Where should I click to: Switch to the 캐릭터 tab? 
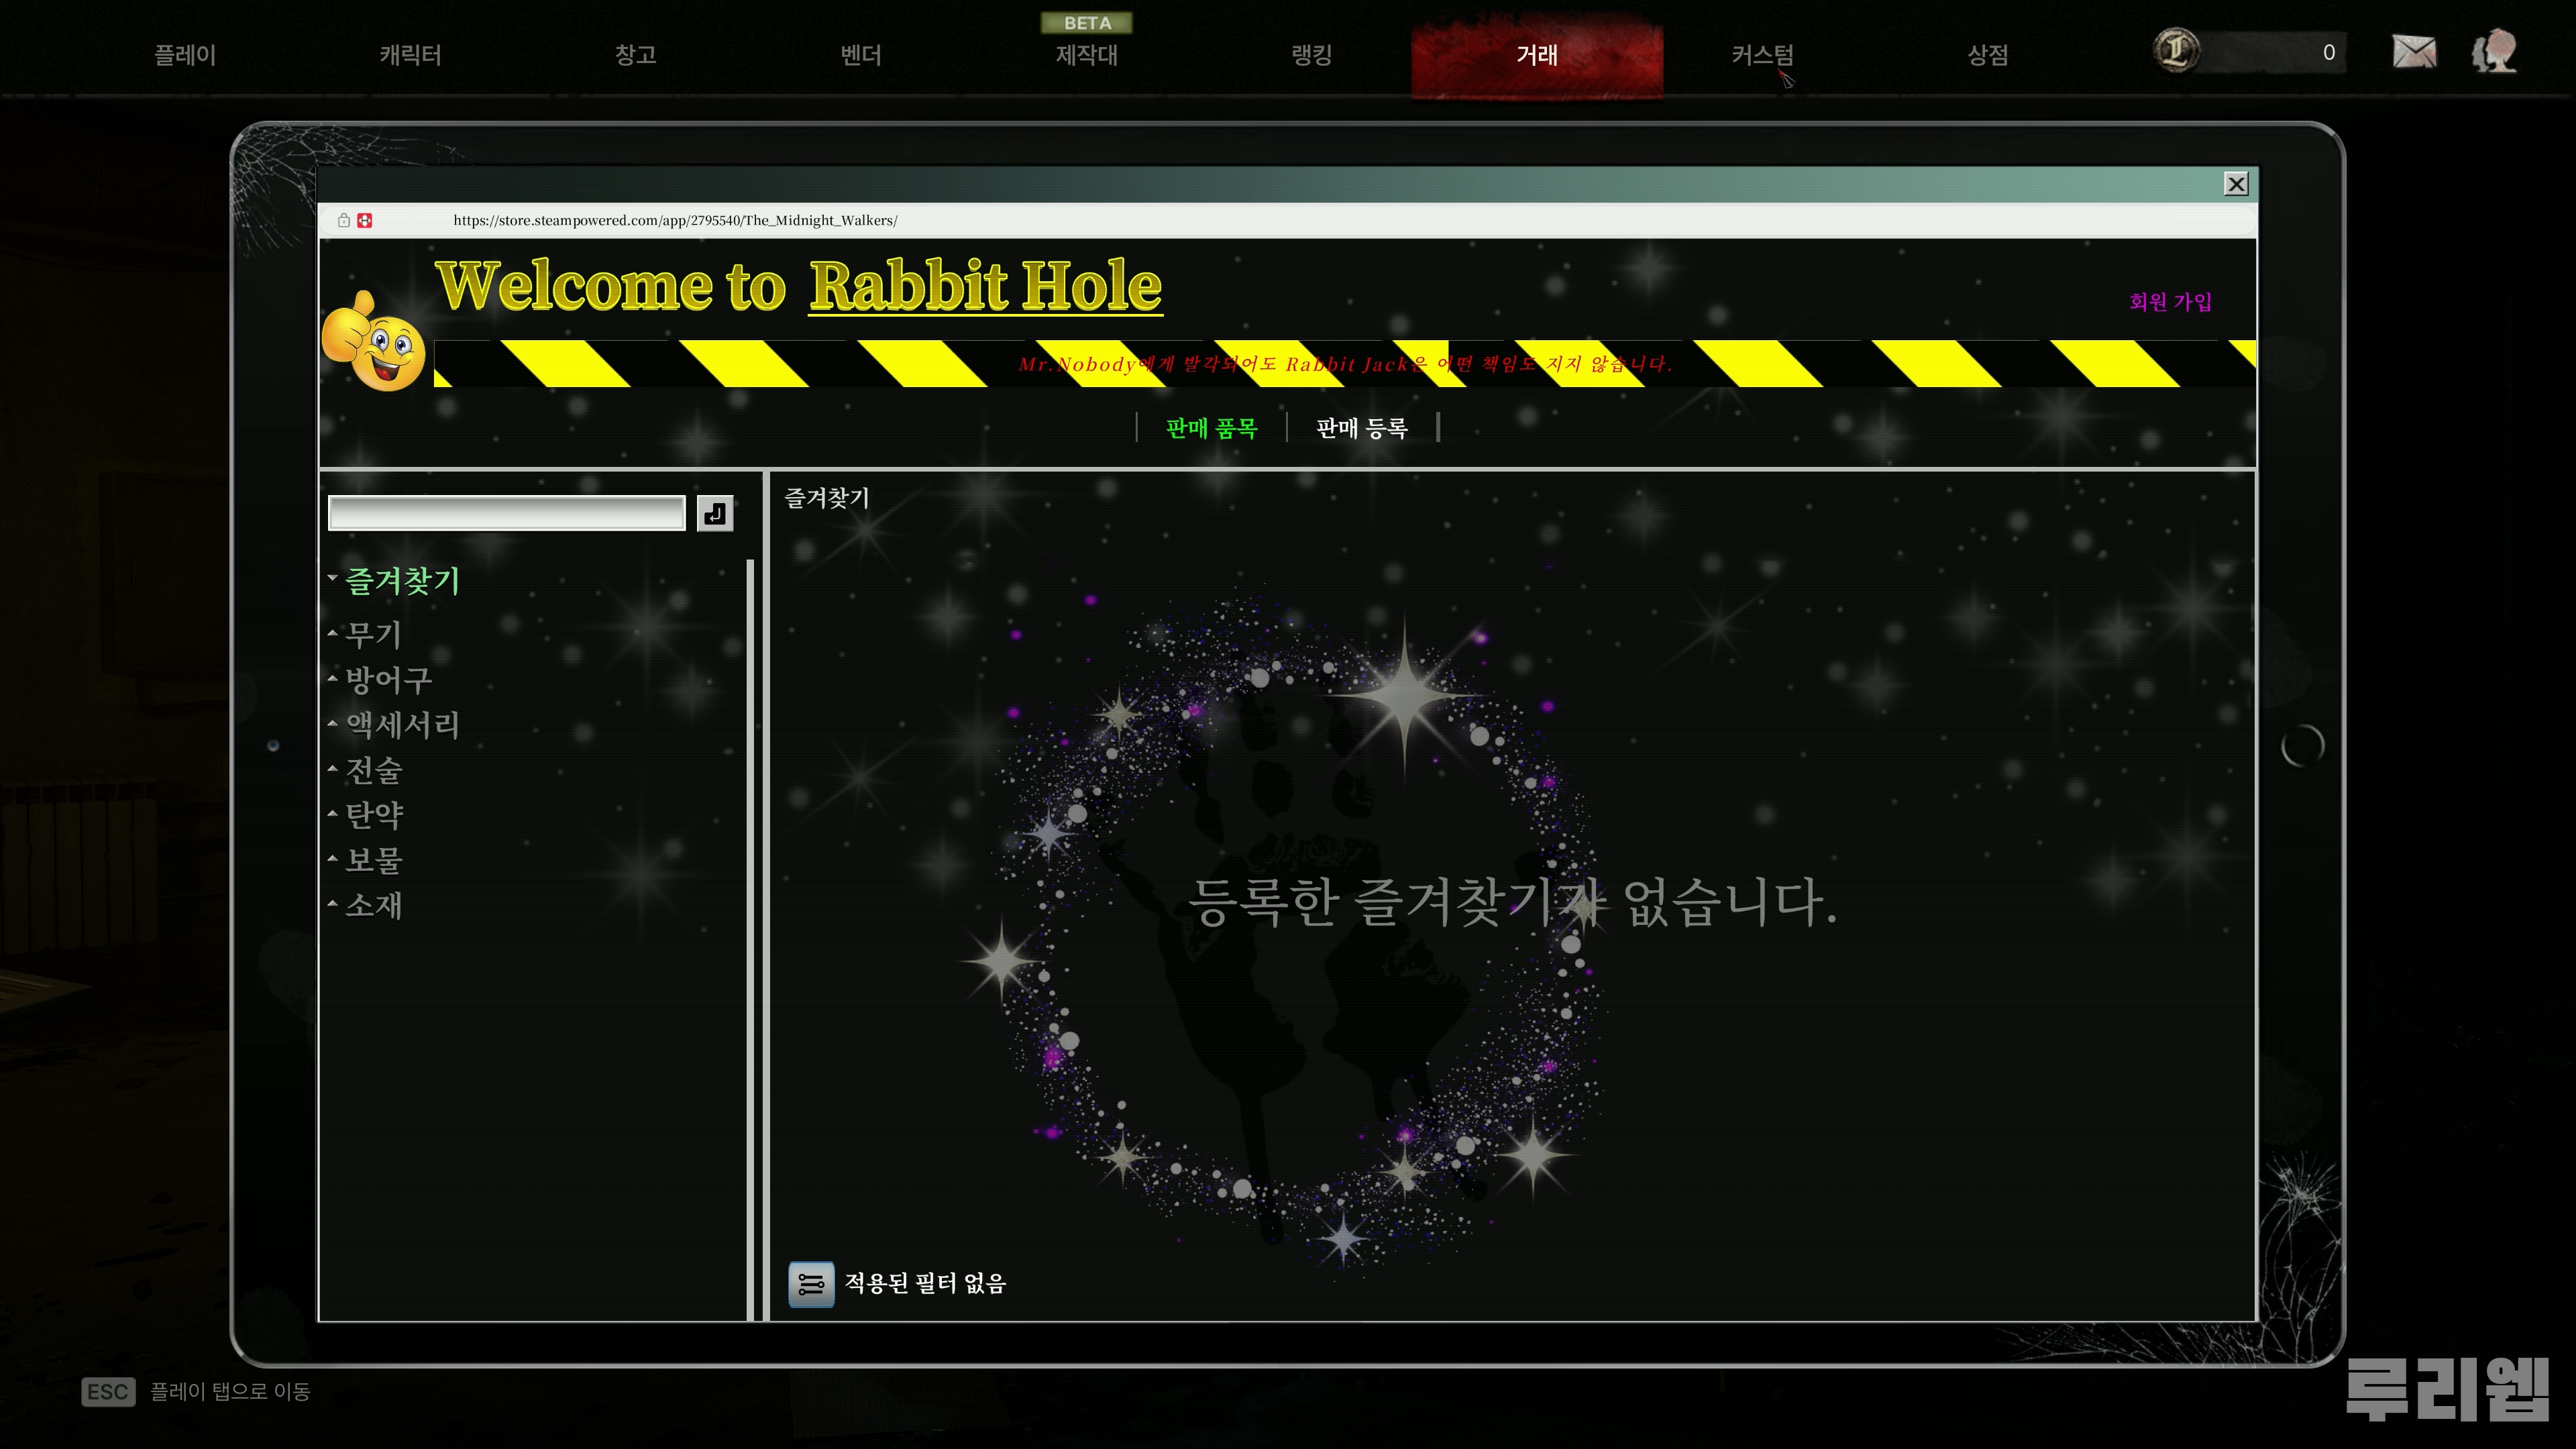(x=410, y=55)
